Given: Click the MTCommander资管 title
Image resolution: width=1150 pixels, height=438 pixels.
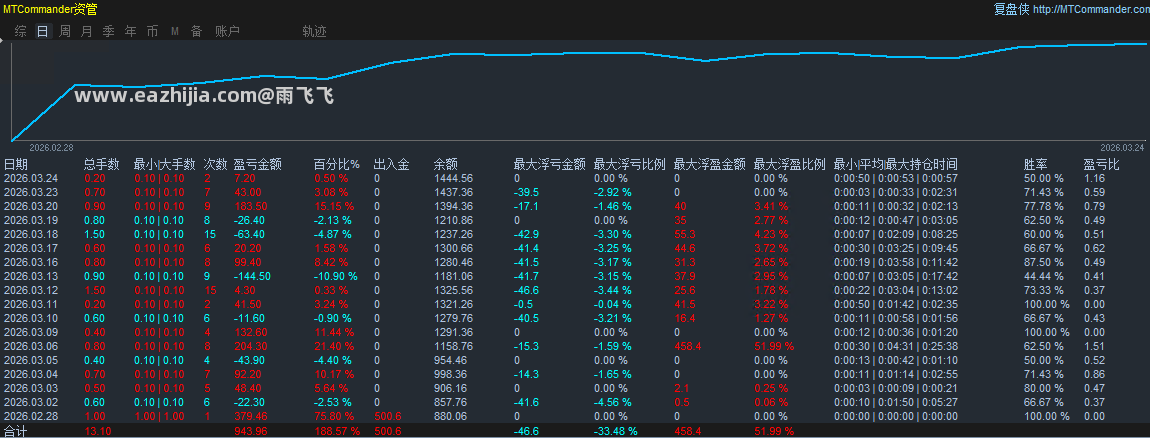Looking at the screenshot, I should coord(50,10).
